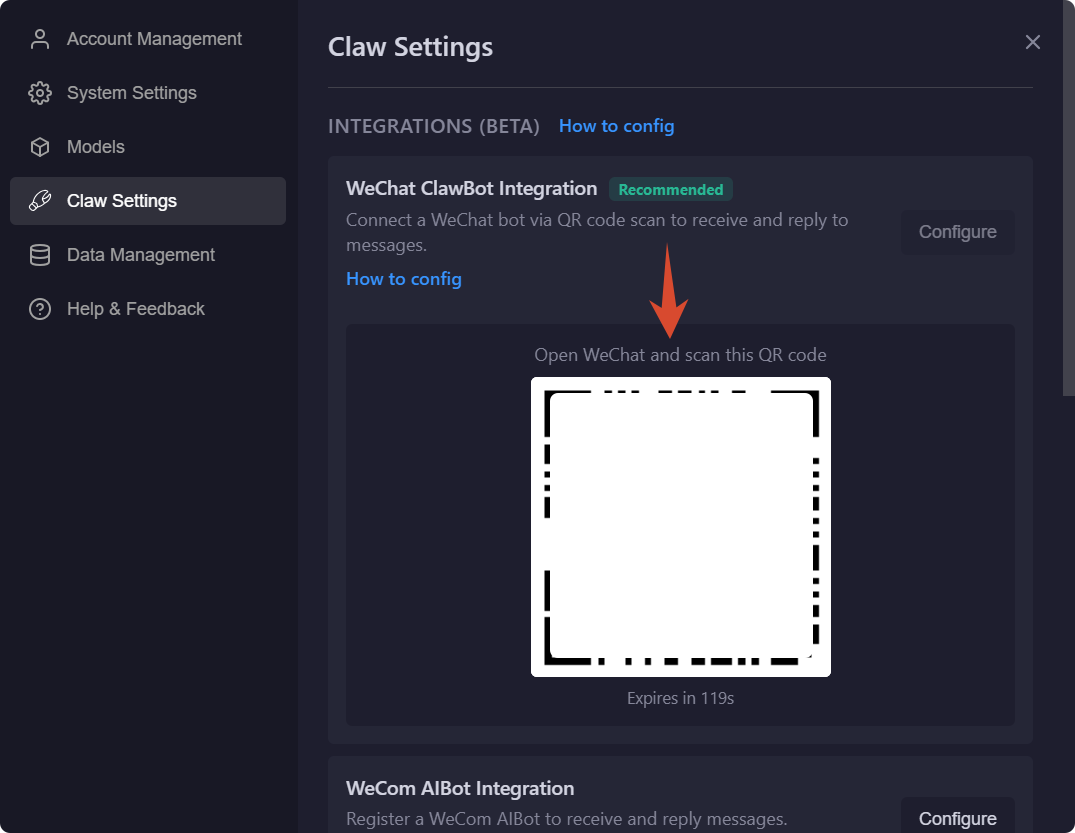The image size is (1075, 833).
Task: Open How to config link beside Integrations header
Action: (616, 126)
